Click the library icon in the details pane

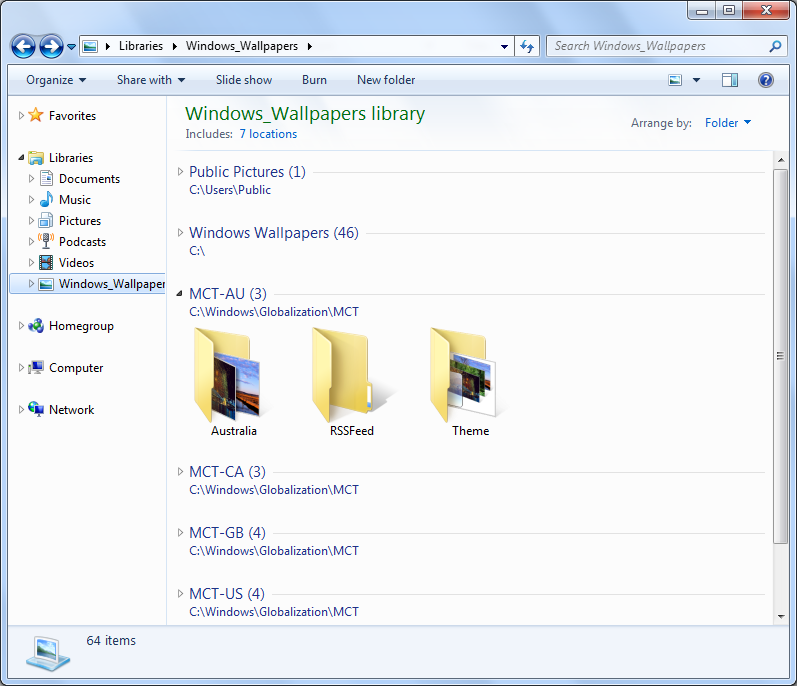point(48,653)
